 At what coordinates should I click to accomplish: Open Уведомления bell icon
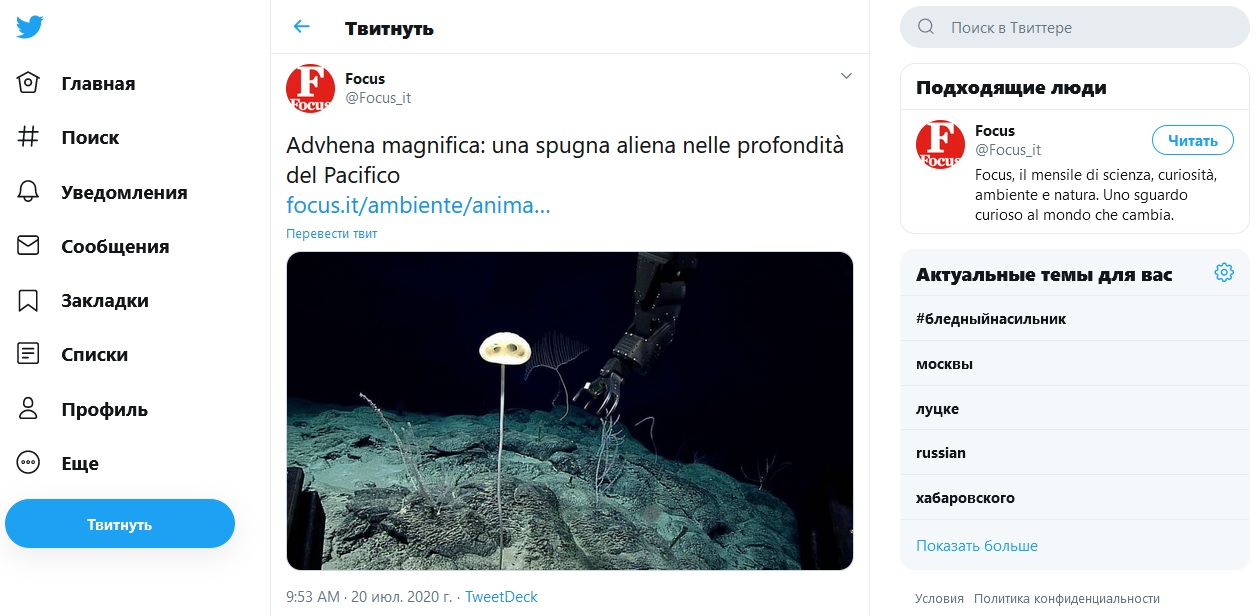coord(28,191)
